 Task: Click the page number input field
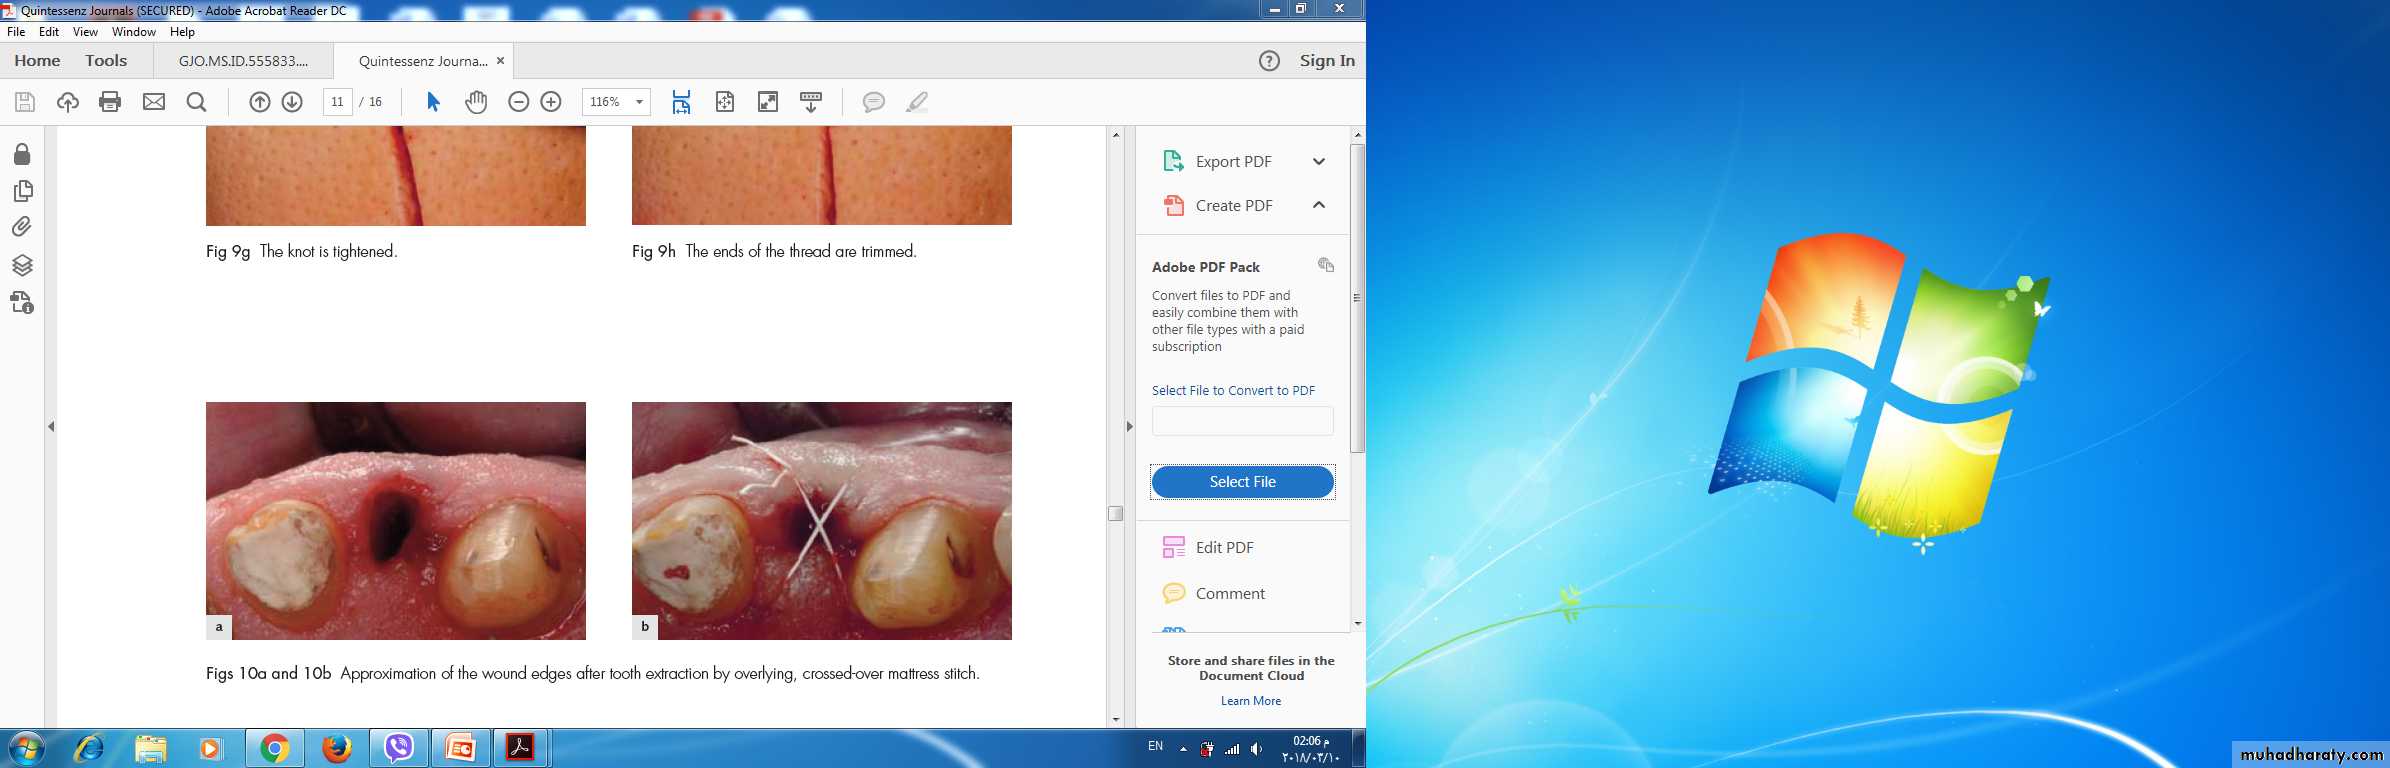coord(337,102)
